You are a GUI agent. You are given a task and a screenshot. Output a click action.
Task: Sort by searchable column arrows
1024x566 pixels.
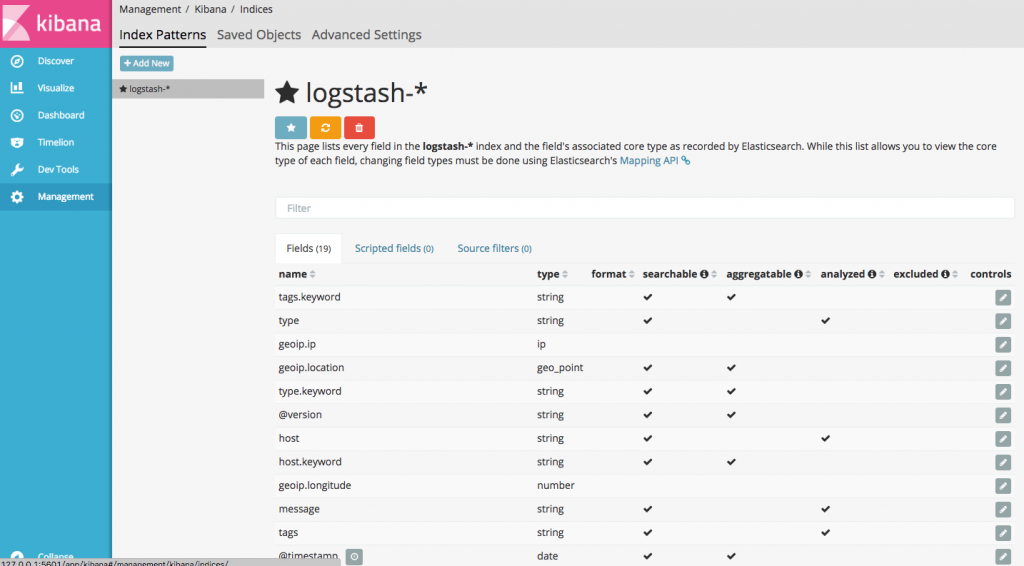[x=714, y=274]
